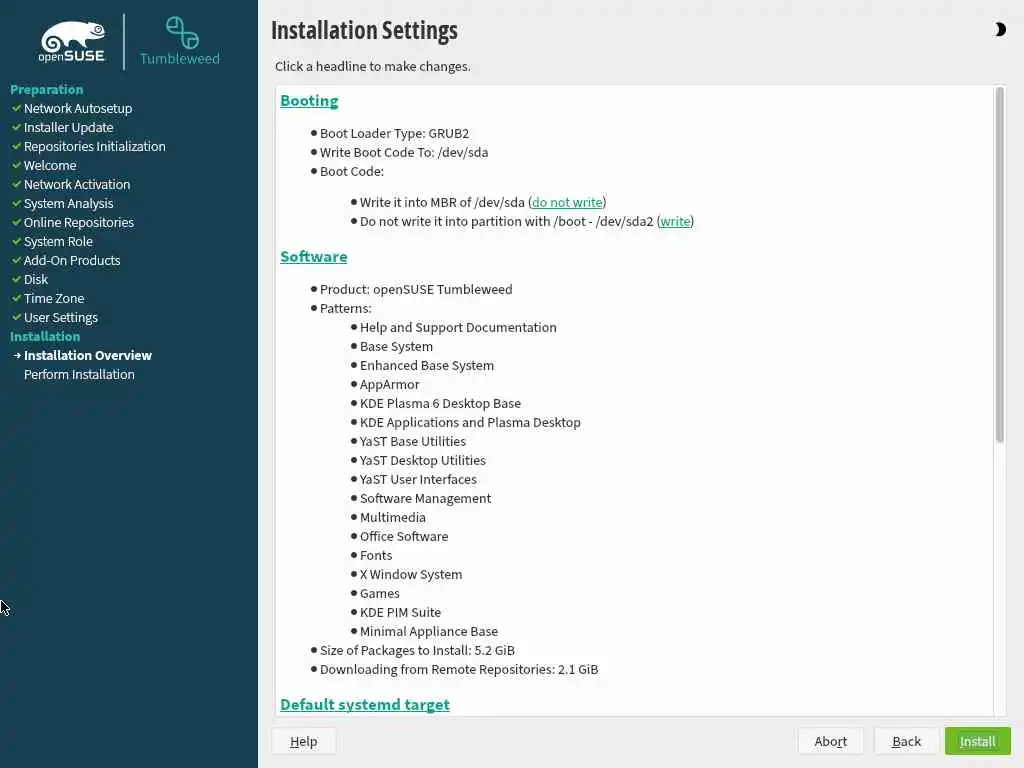Open the Software settings headline
Image resolution: width=1024 pixels, height=768 pixels.
[x=313, y=257]
